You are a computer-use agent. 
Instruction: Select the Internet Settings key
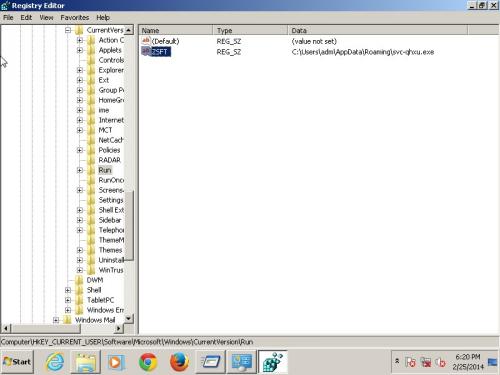tap(111, 120)
